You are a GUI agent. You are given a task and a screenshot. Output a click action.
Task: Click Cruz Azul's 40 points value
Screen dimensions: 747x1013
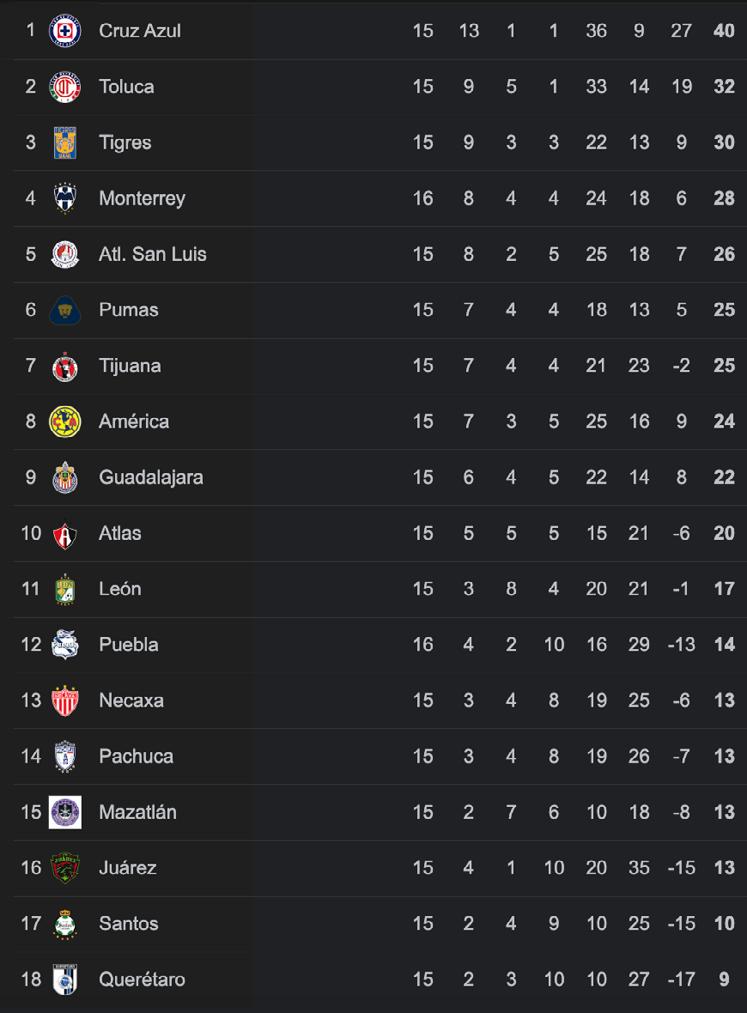pos(724,31)
